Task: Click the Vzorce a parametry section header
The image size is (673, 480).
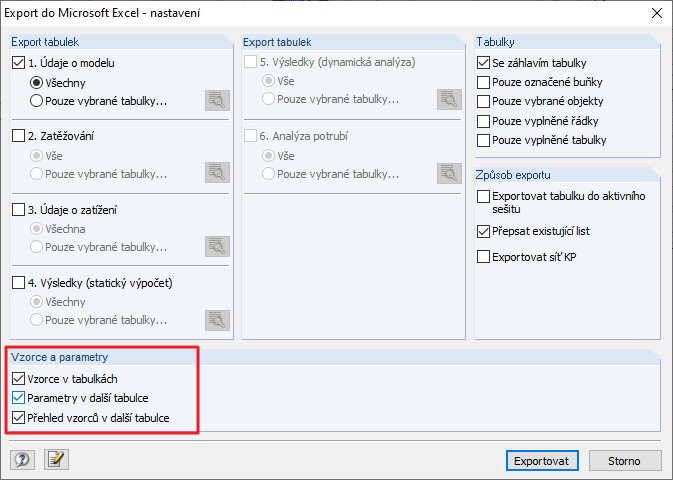Action: point(60,357)
